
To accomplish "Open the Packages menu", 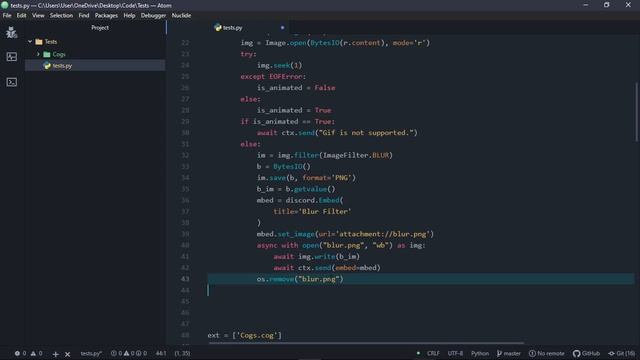I will pos(106,16).
